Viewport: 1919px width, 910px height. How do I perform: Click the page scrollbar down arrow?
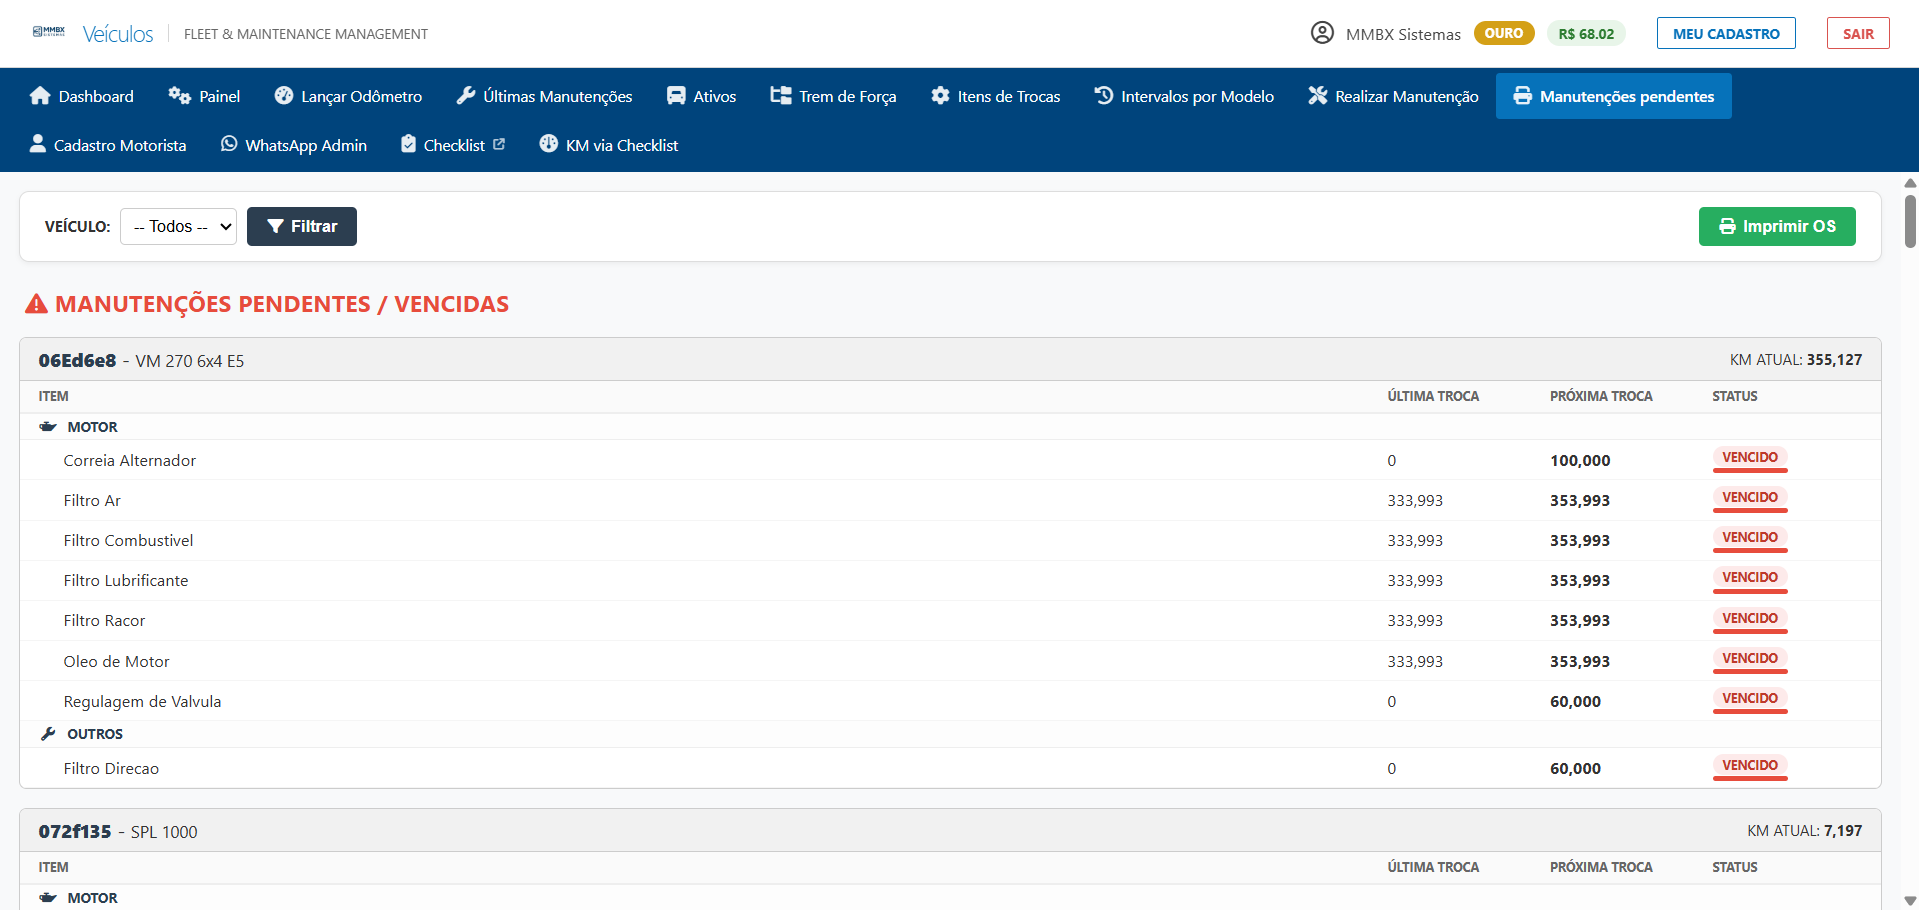(1910, 901)
